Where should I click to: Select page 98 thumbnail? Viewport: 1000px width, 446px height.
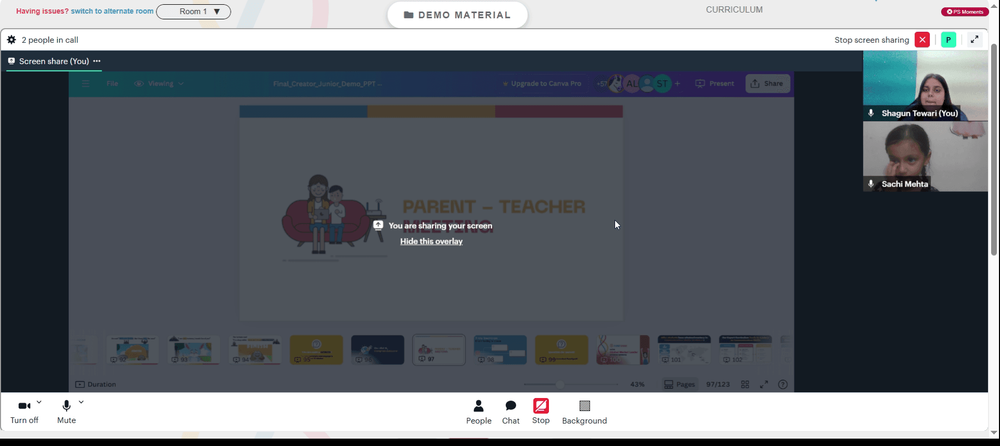[500, 350]
